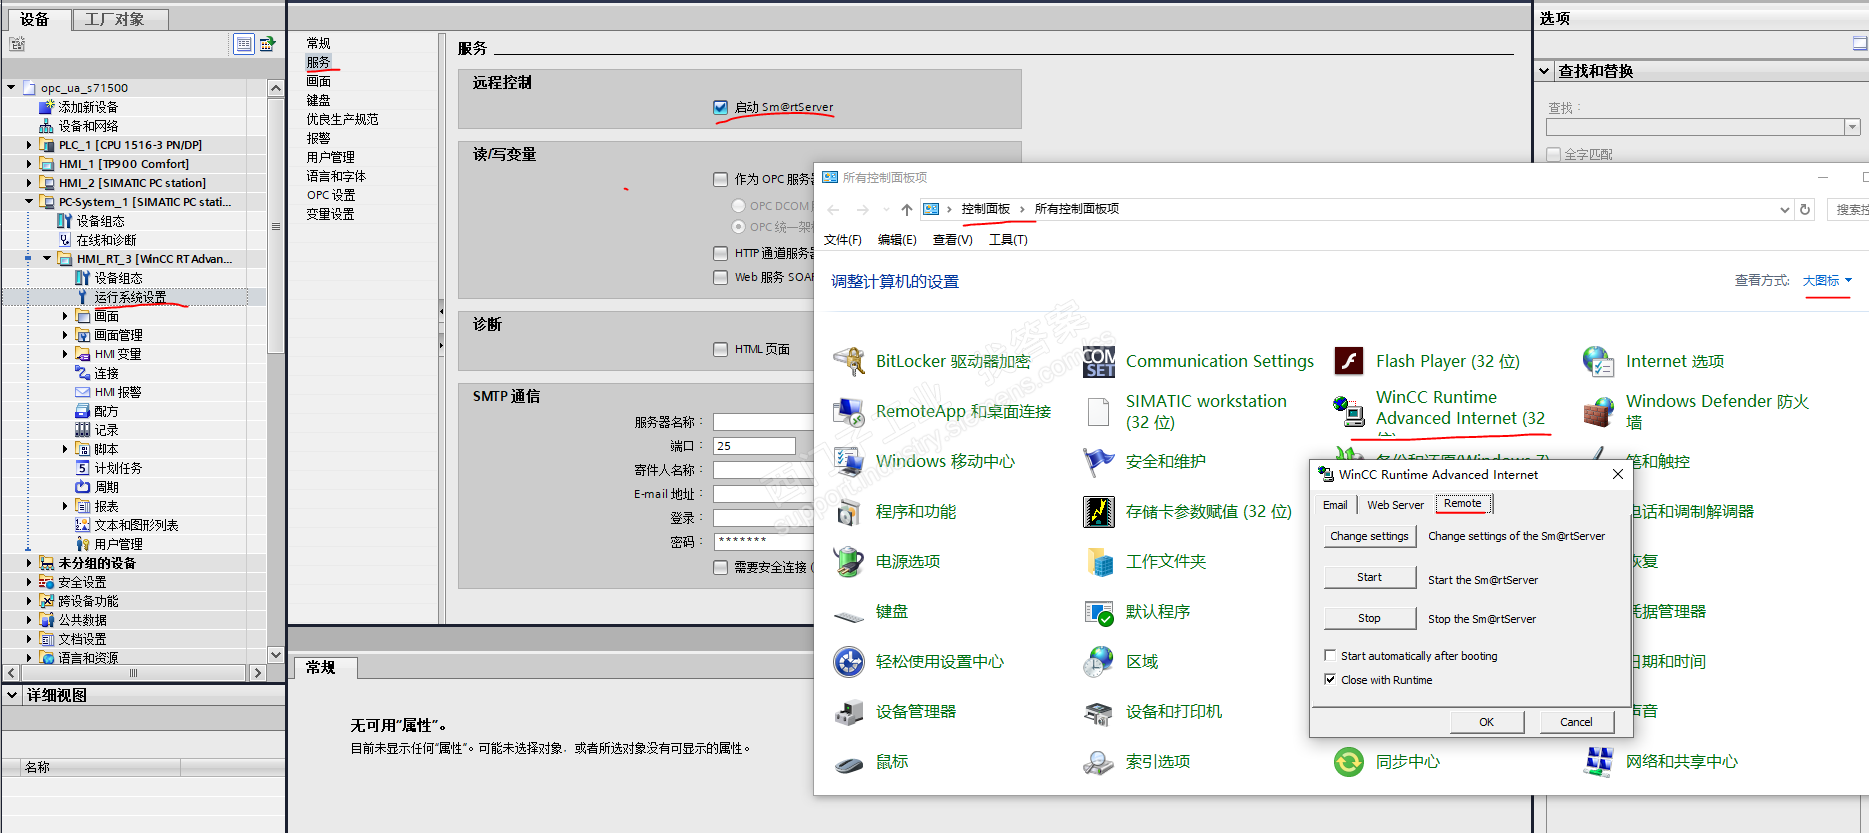Open 网络和共享中心 icon

[x=1599, y=762]
